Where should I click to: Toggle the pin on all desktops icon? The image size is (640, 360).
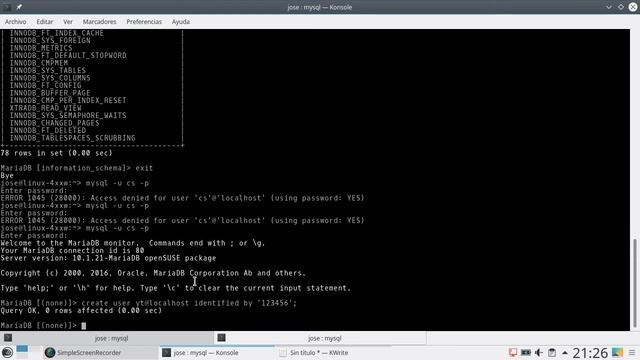click(19, 7)
